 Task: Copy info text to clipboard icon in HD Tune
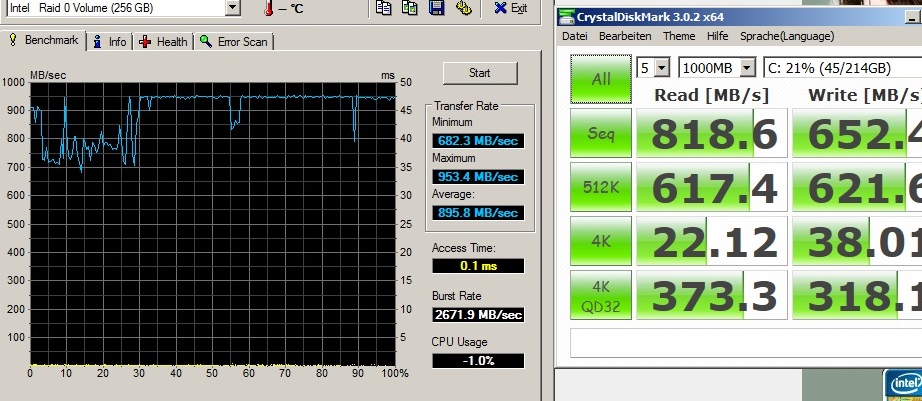tap(384, 8)
